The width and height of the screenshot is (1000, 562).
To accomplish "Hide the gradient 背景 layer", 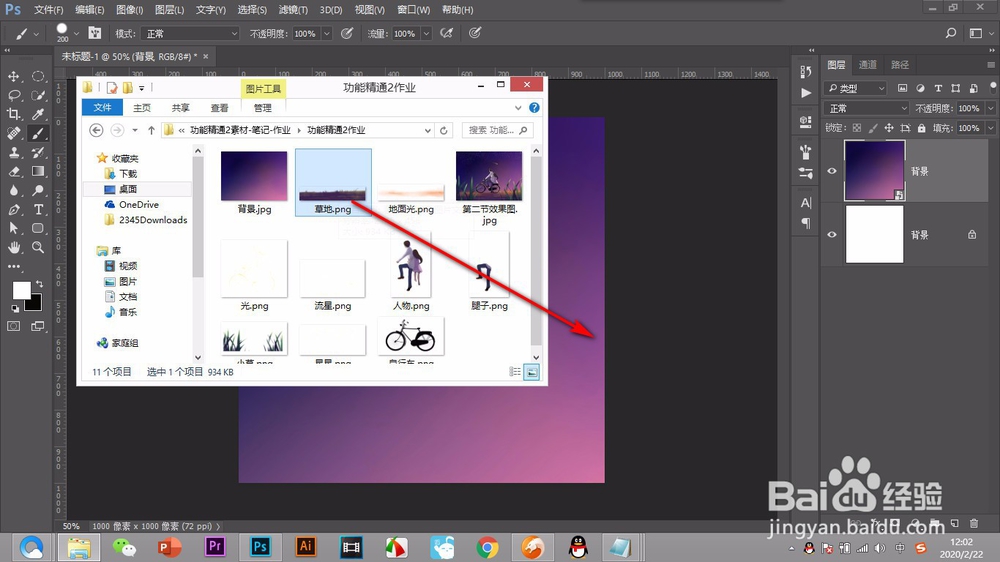I will [x=832, y=171].
